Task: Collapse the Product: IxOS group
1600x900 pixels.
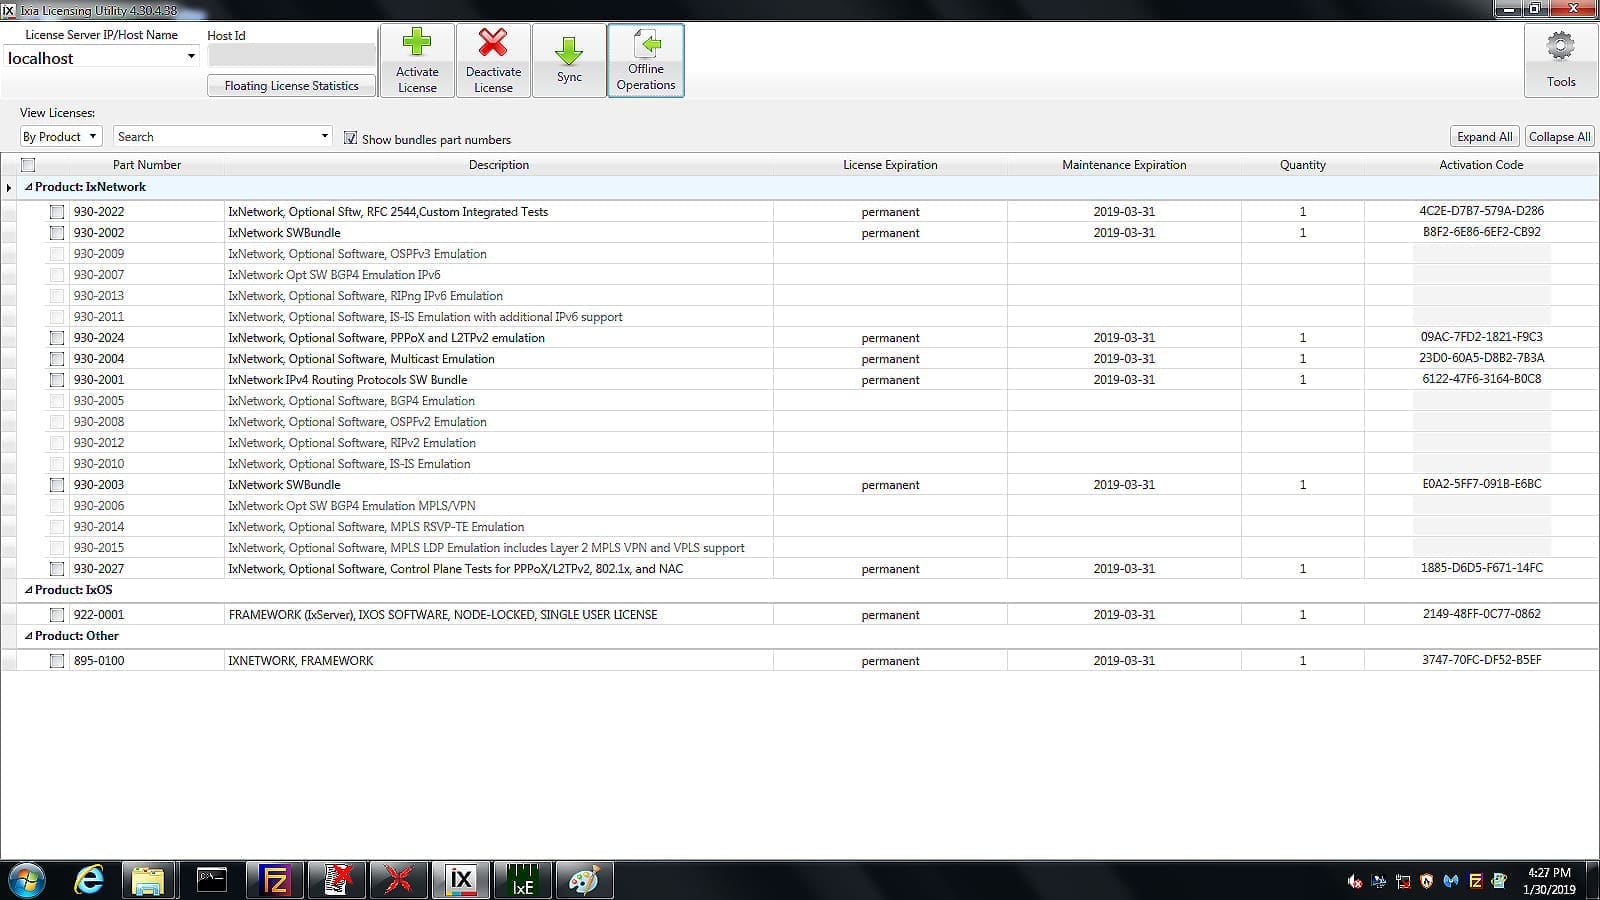Action: [x=28, y=590]
